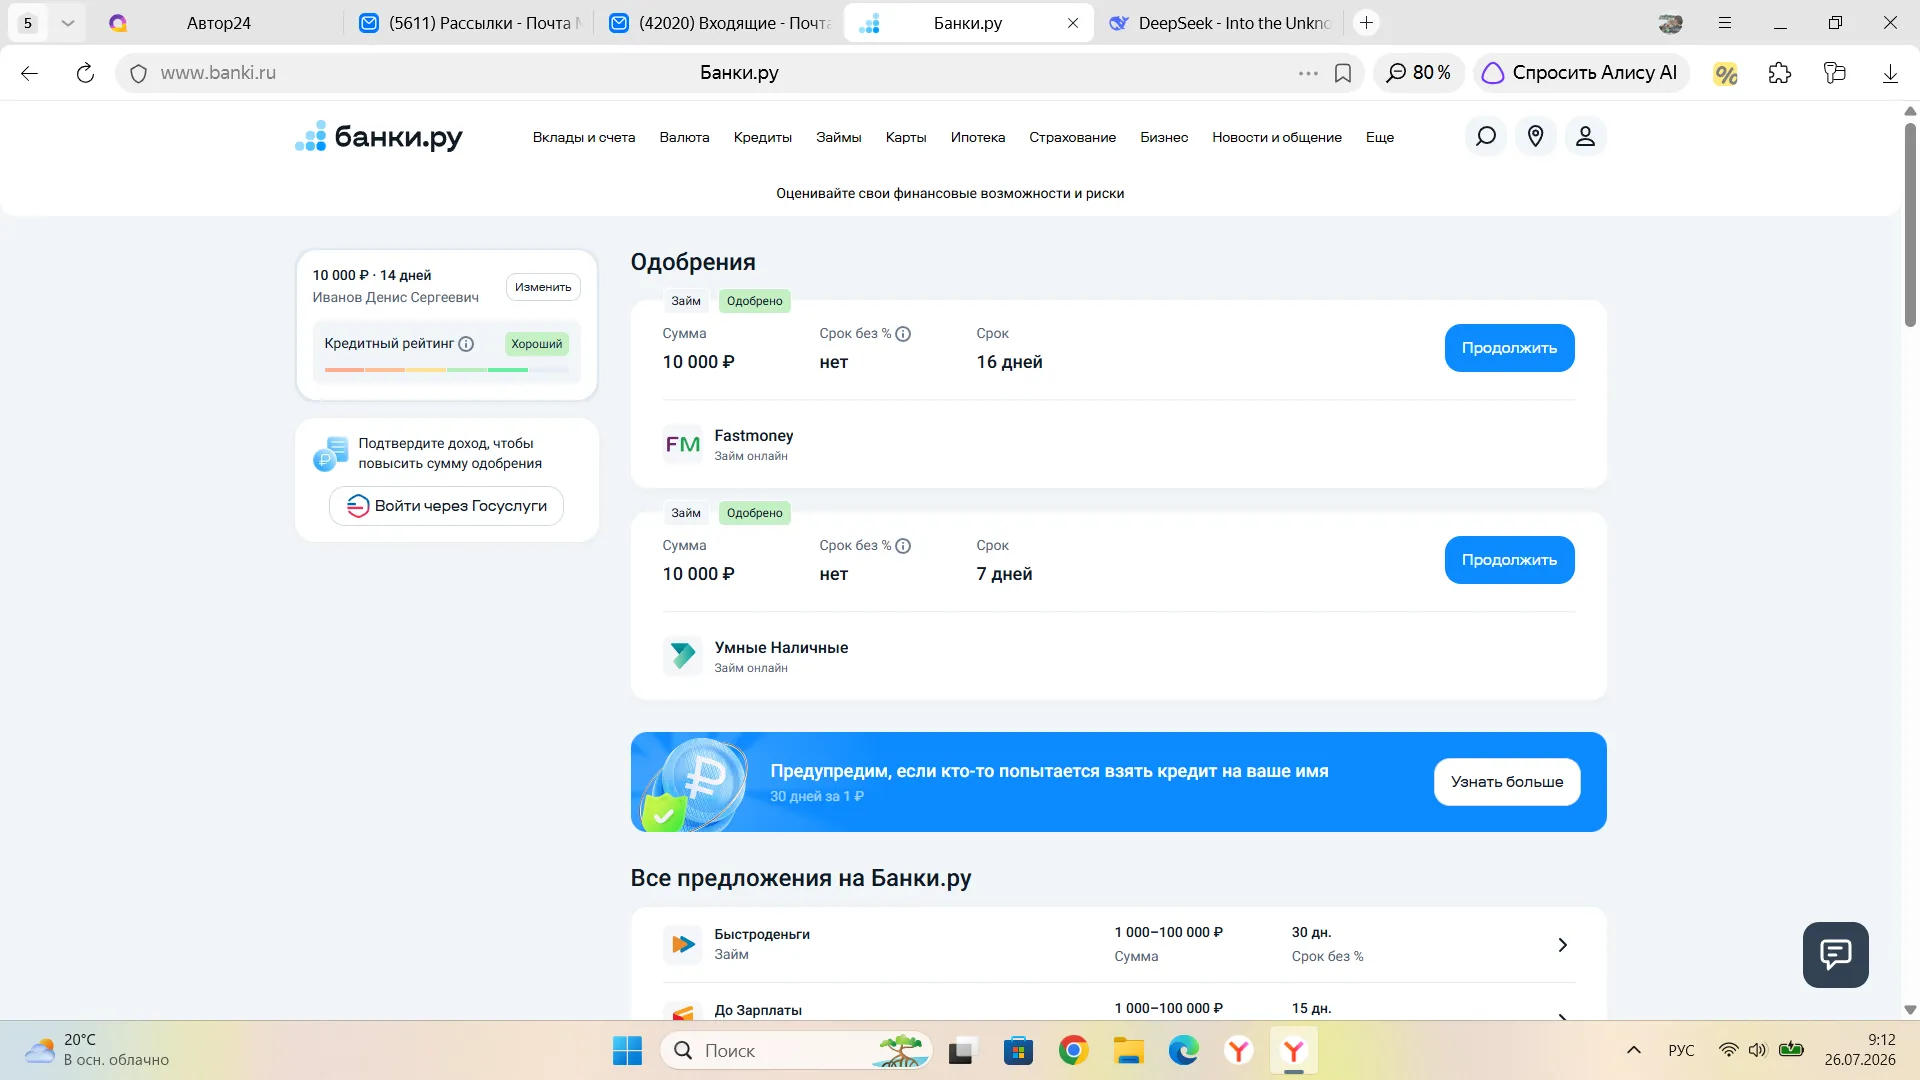The image size is (1920, 1080).
Task: Open the Ипотека menu
Action: (x=978, y=138)
